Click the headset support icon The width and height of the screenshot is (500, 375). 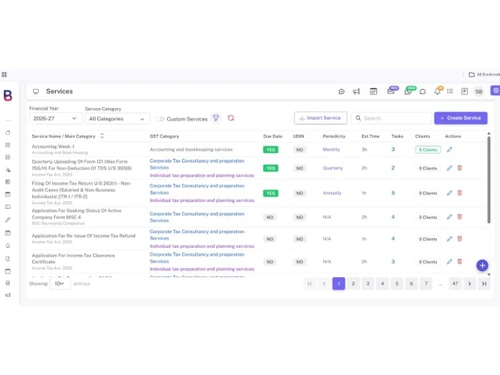click(x=423, y=91)
